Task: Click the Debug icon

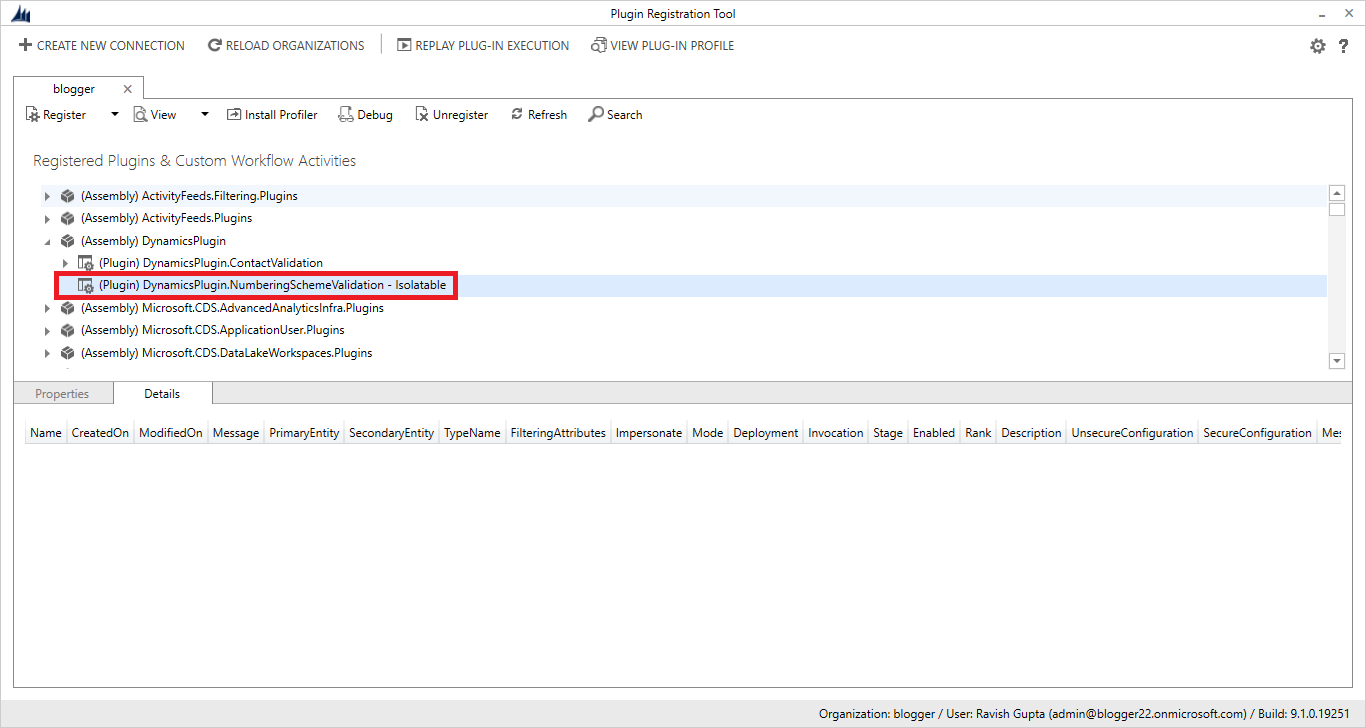Action: tap(345, 115)
